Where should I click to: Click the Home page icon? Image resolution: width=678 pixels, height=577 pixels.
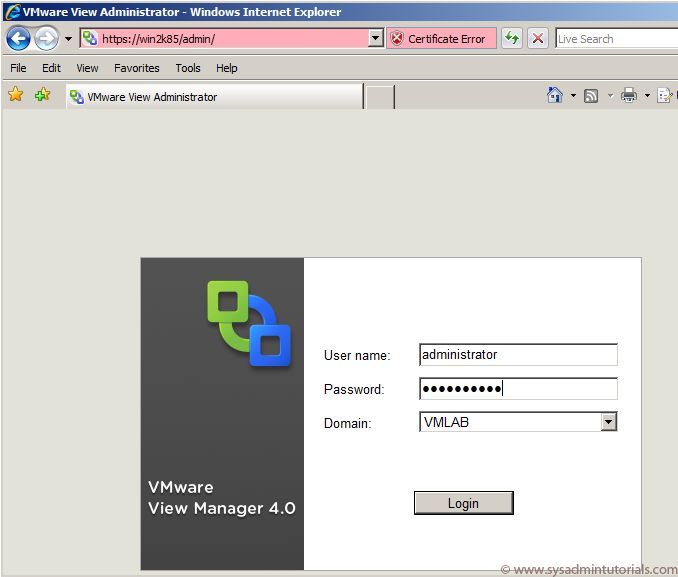[x=555, y=95]
